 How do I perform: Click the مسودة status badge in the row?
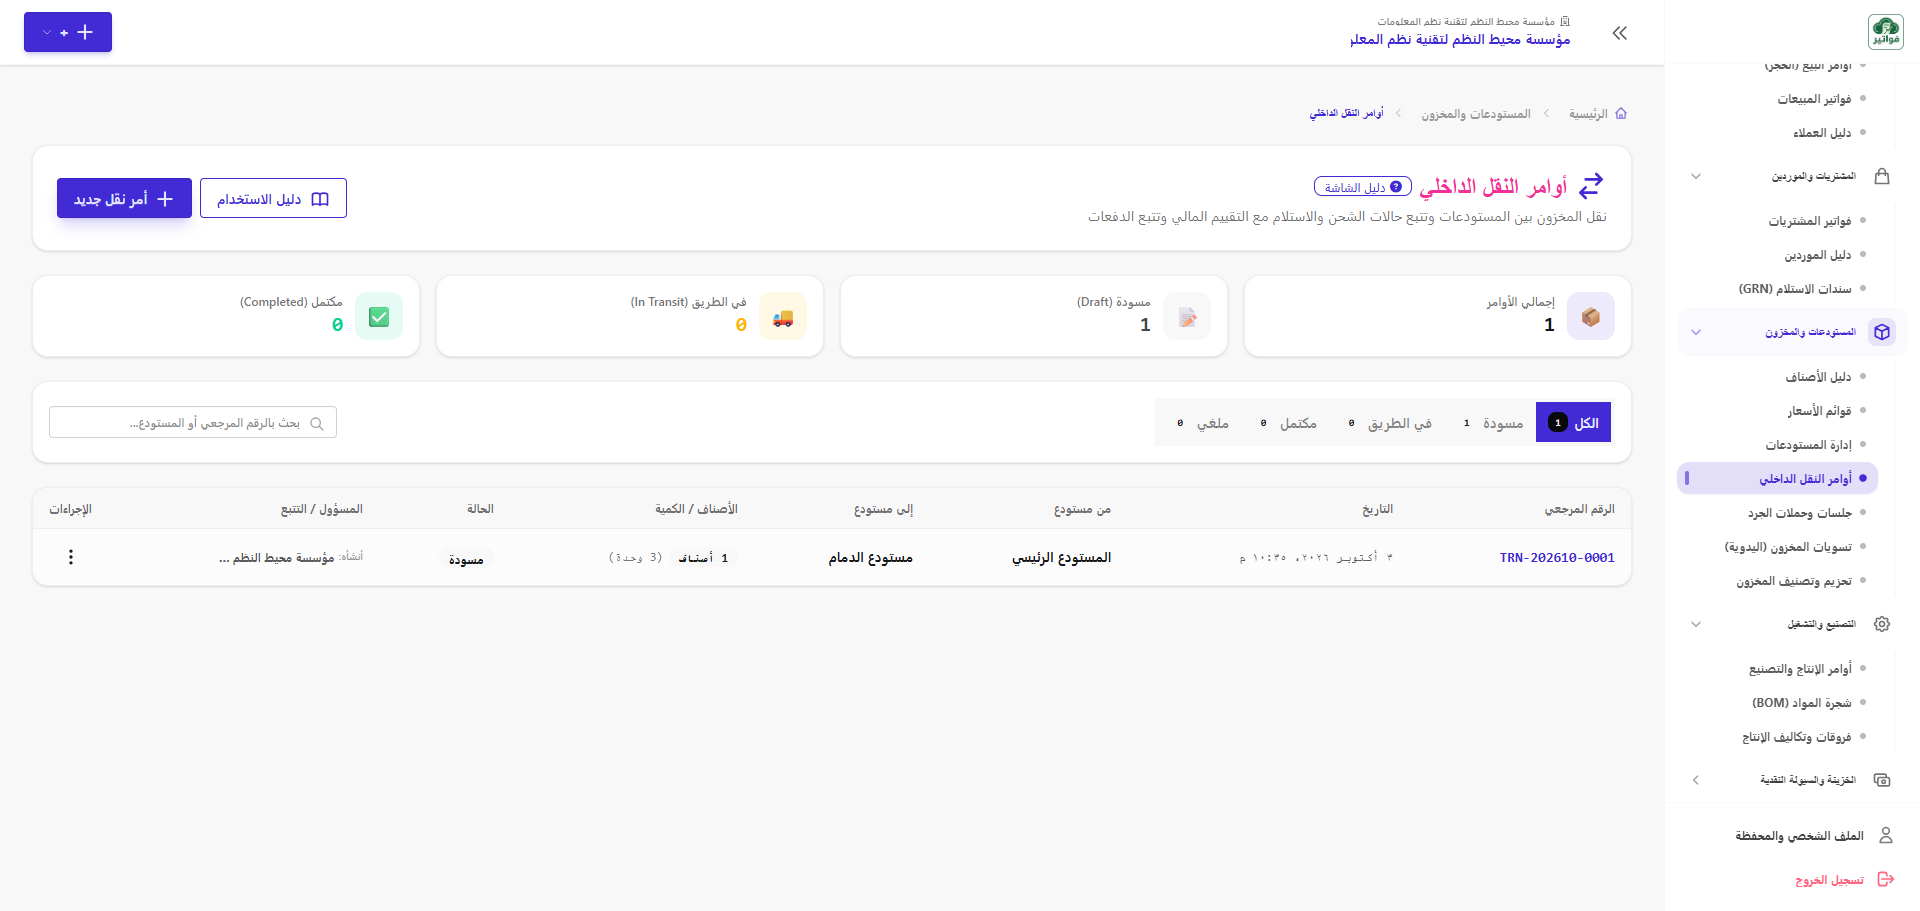466,559
